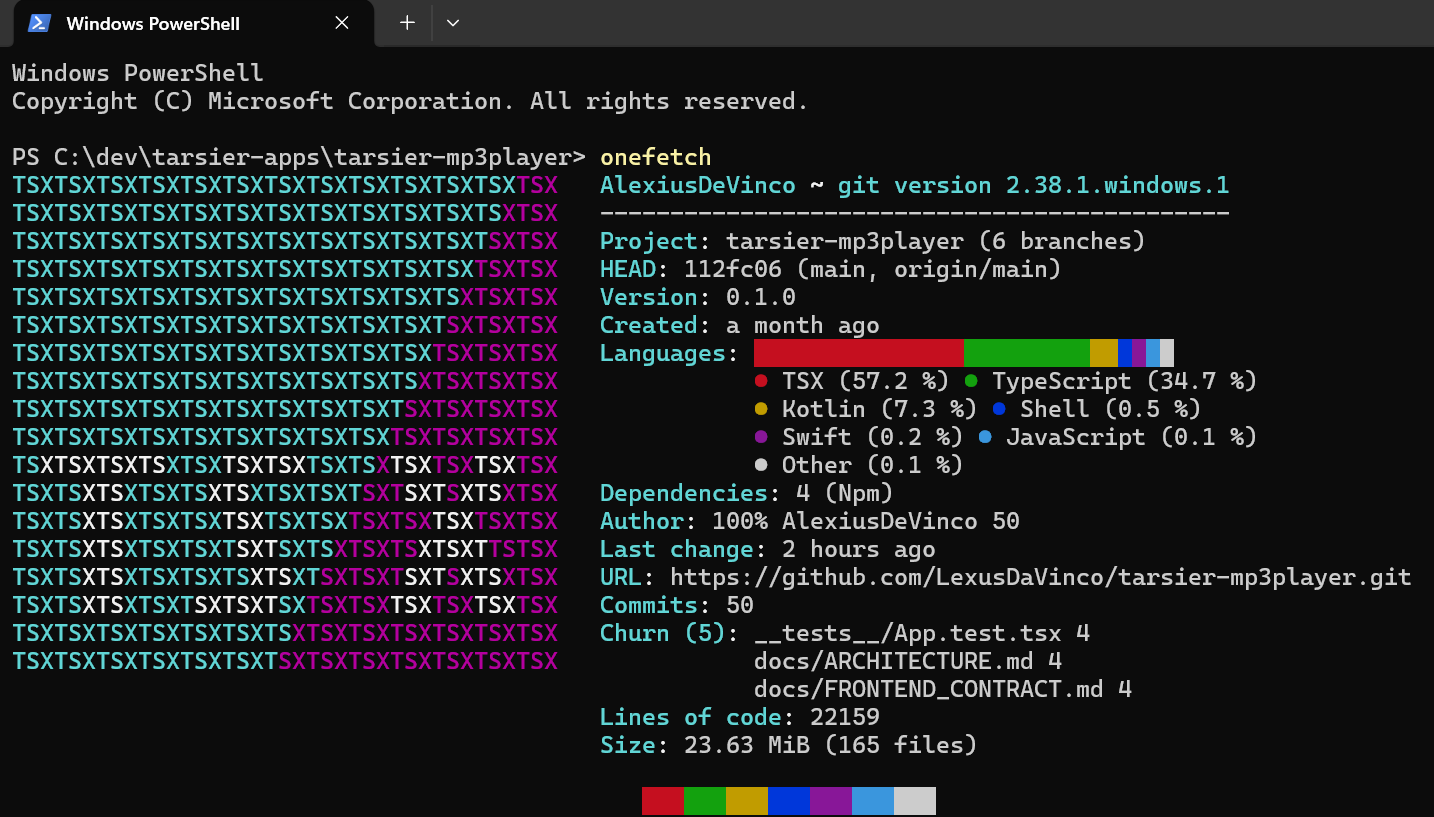This screenshot has width=1434, height=817.
Task: Click the Shell (0.5 %) text
Action: click(x=1111, y=409)
